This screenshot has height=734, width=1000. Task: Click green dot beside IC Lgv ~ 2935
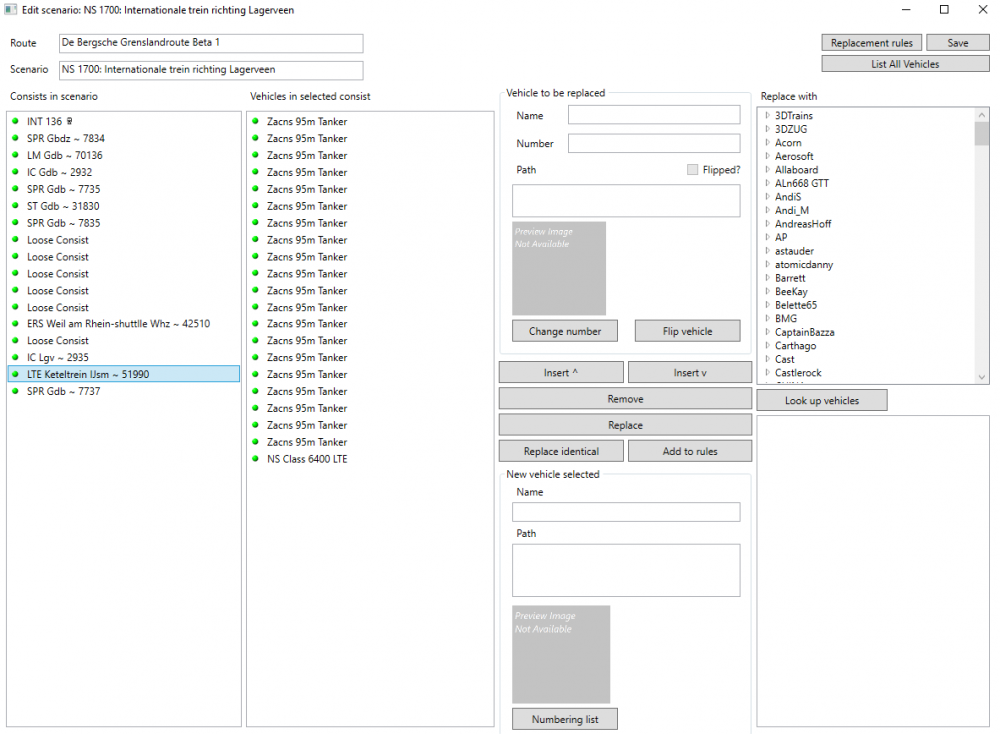tap(16, 357)
